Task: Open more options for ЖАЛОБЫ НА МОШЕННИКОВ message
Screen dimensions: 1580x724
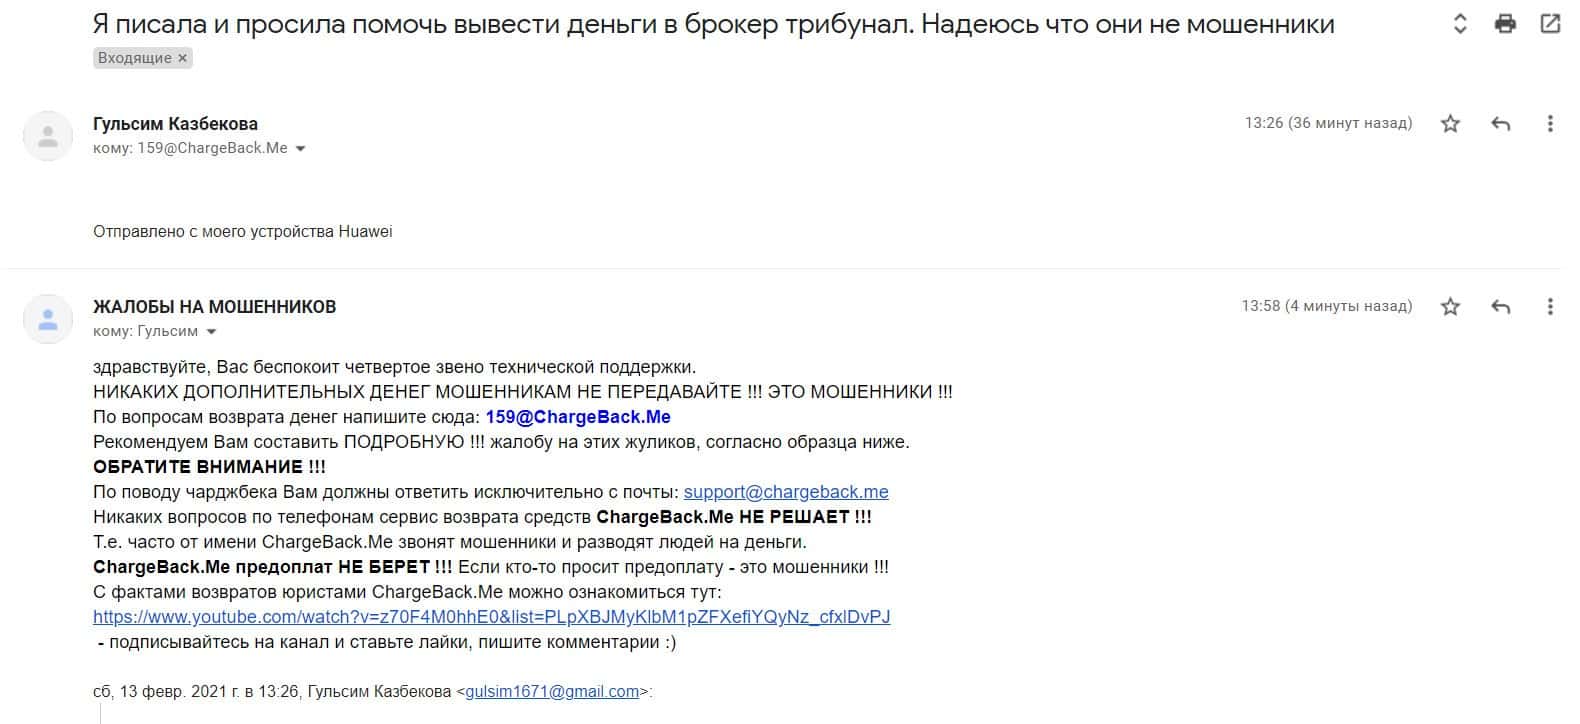Action: tap(1550, 307)
